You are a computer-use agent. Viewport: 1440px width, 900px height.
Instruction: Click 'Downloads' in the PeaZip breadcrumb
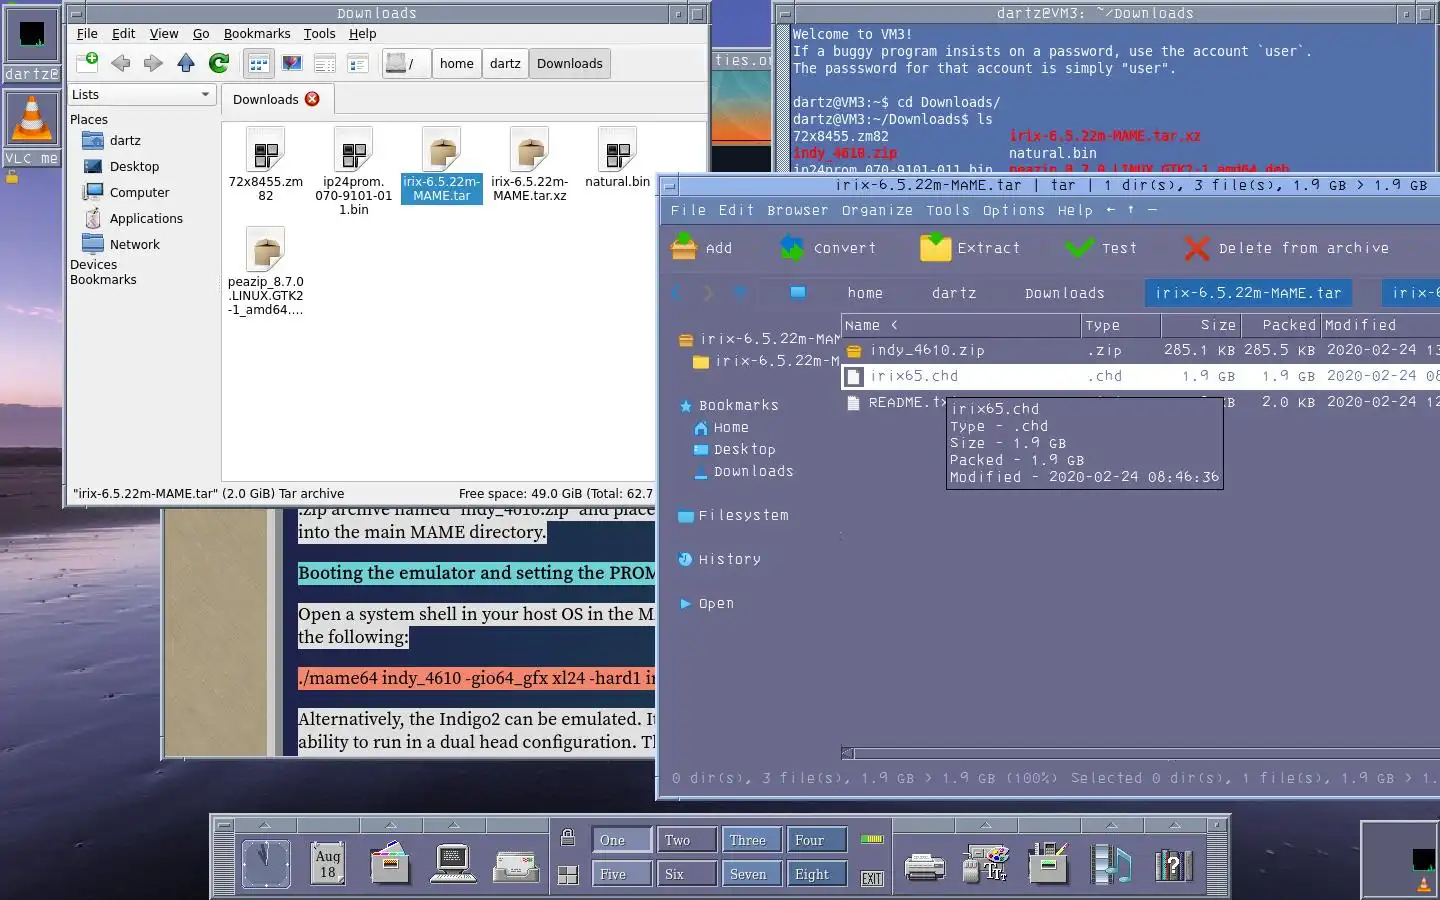tap(1064, 293)
